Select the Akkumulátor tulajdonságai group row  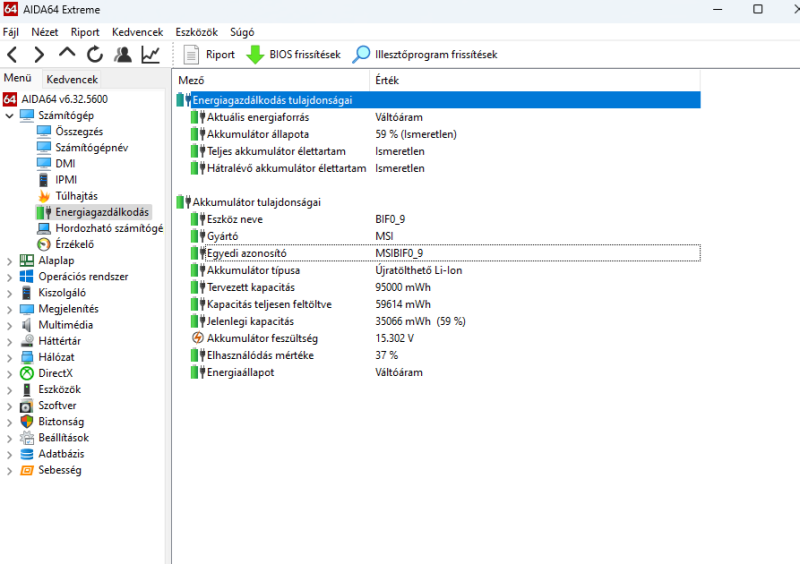coord(438,202)
